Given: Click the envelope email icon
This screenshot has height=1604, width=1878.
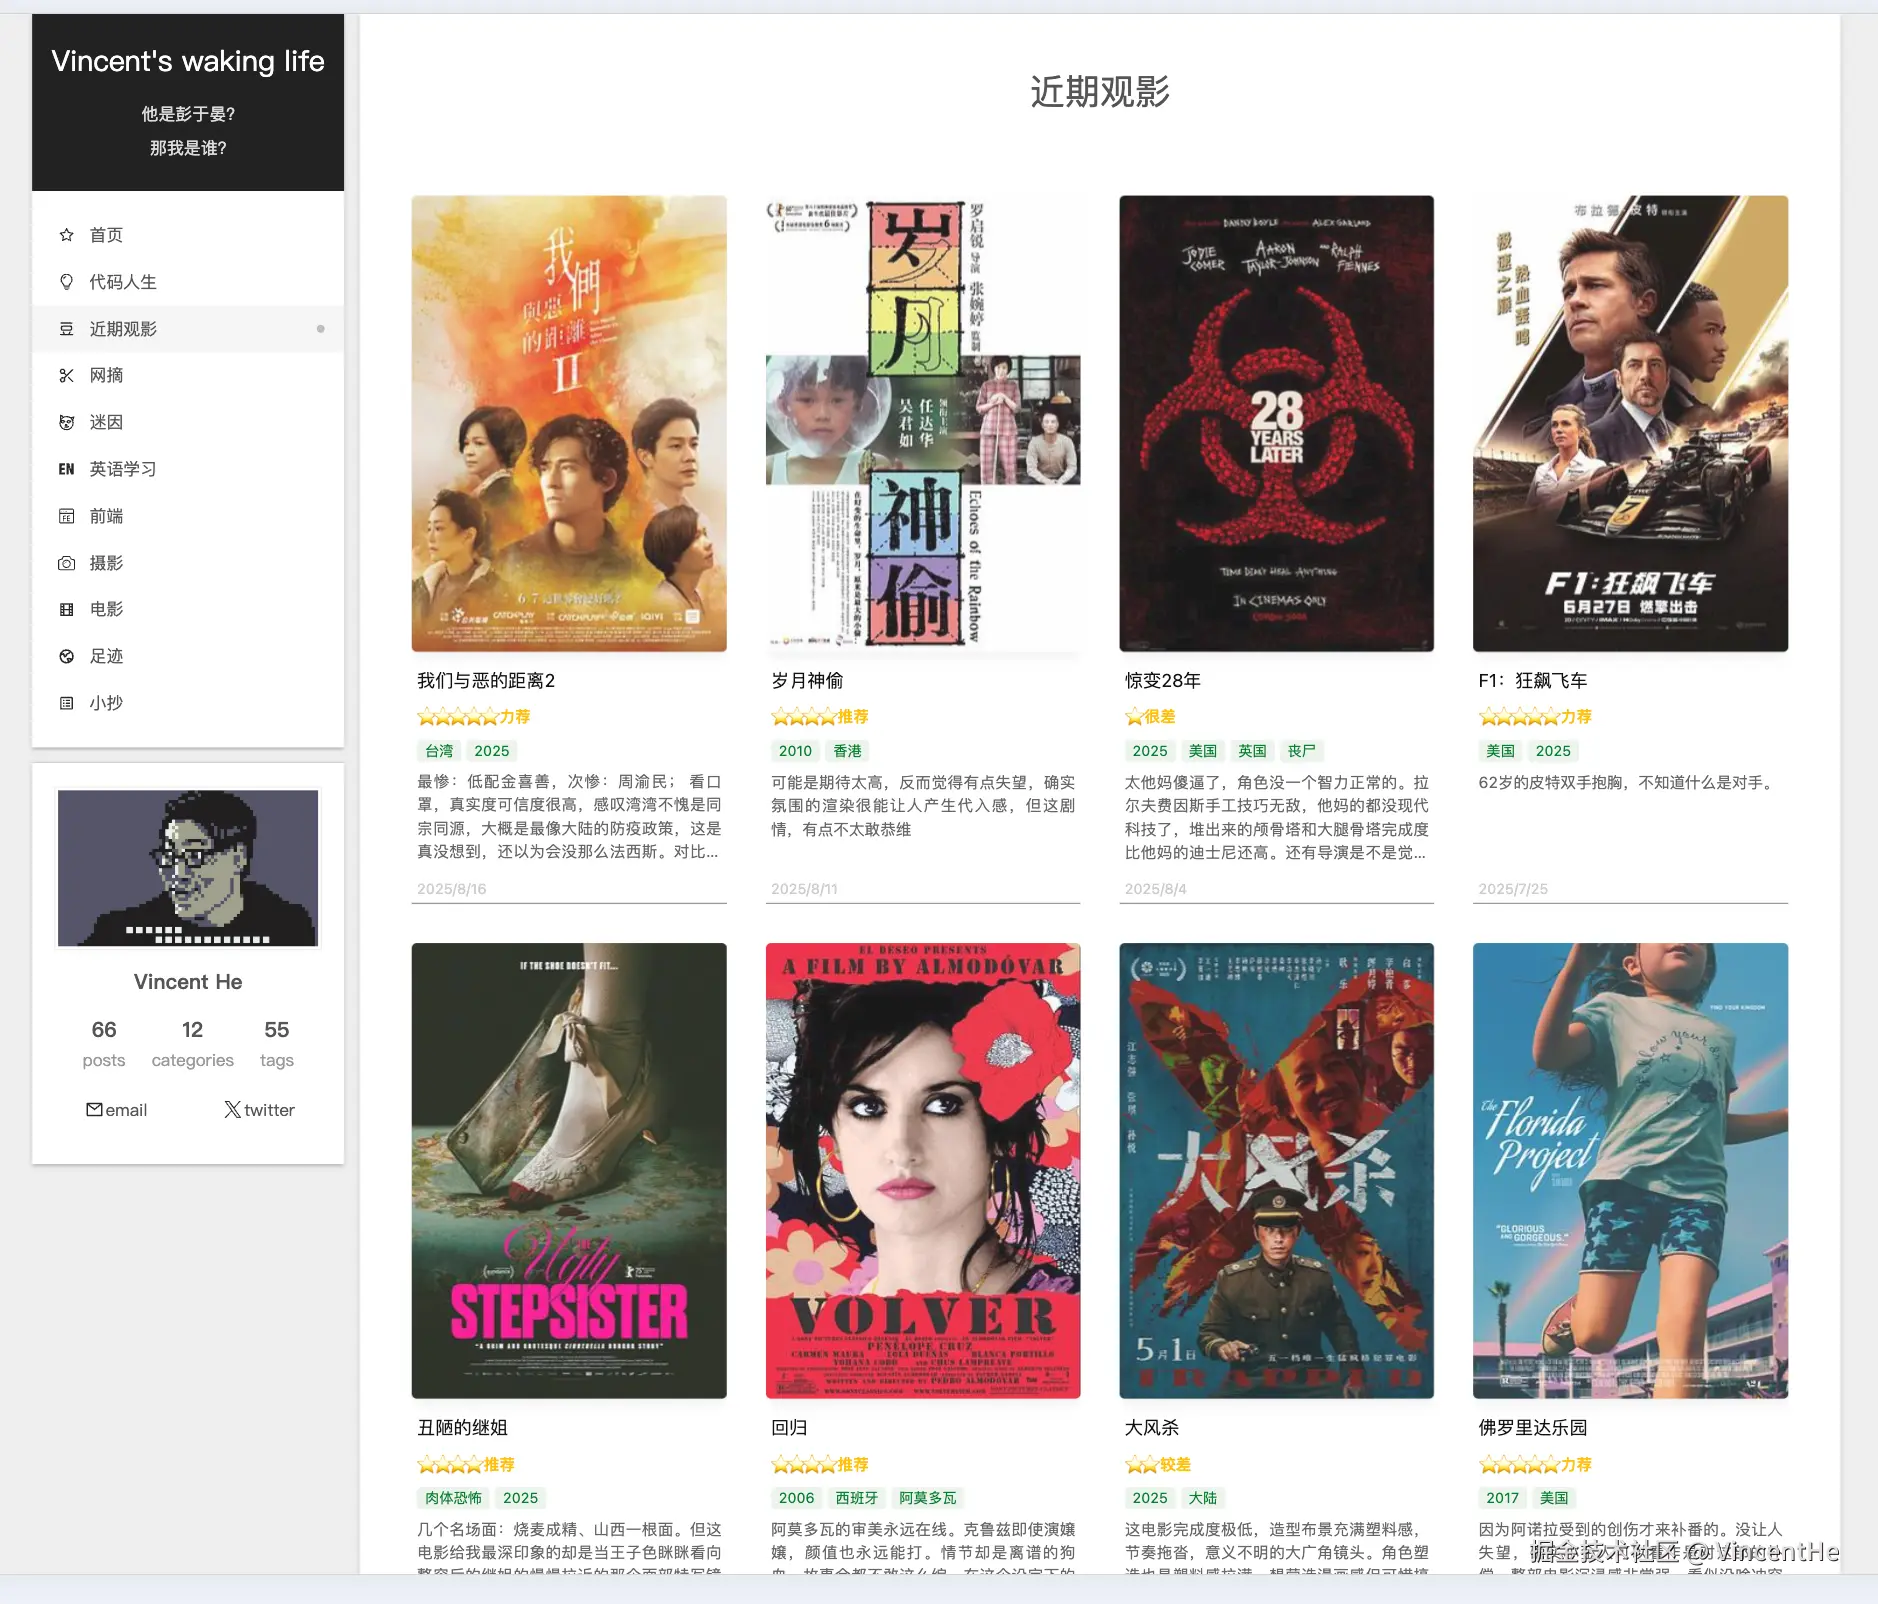Looking at the screenshot, I should pyautogui.click(x=94, y=1109).
